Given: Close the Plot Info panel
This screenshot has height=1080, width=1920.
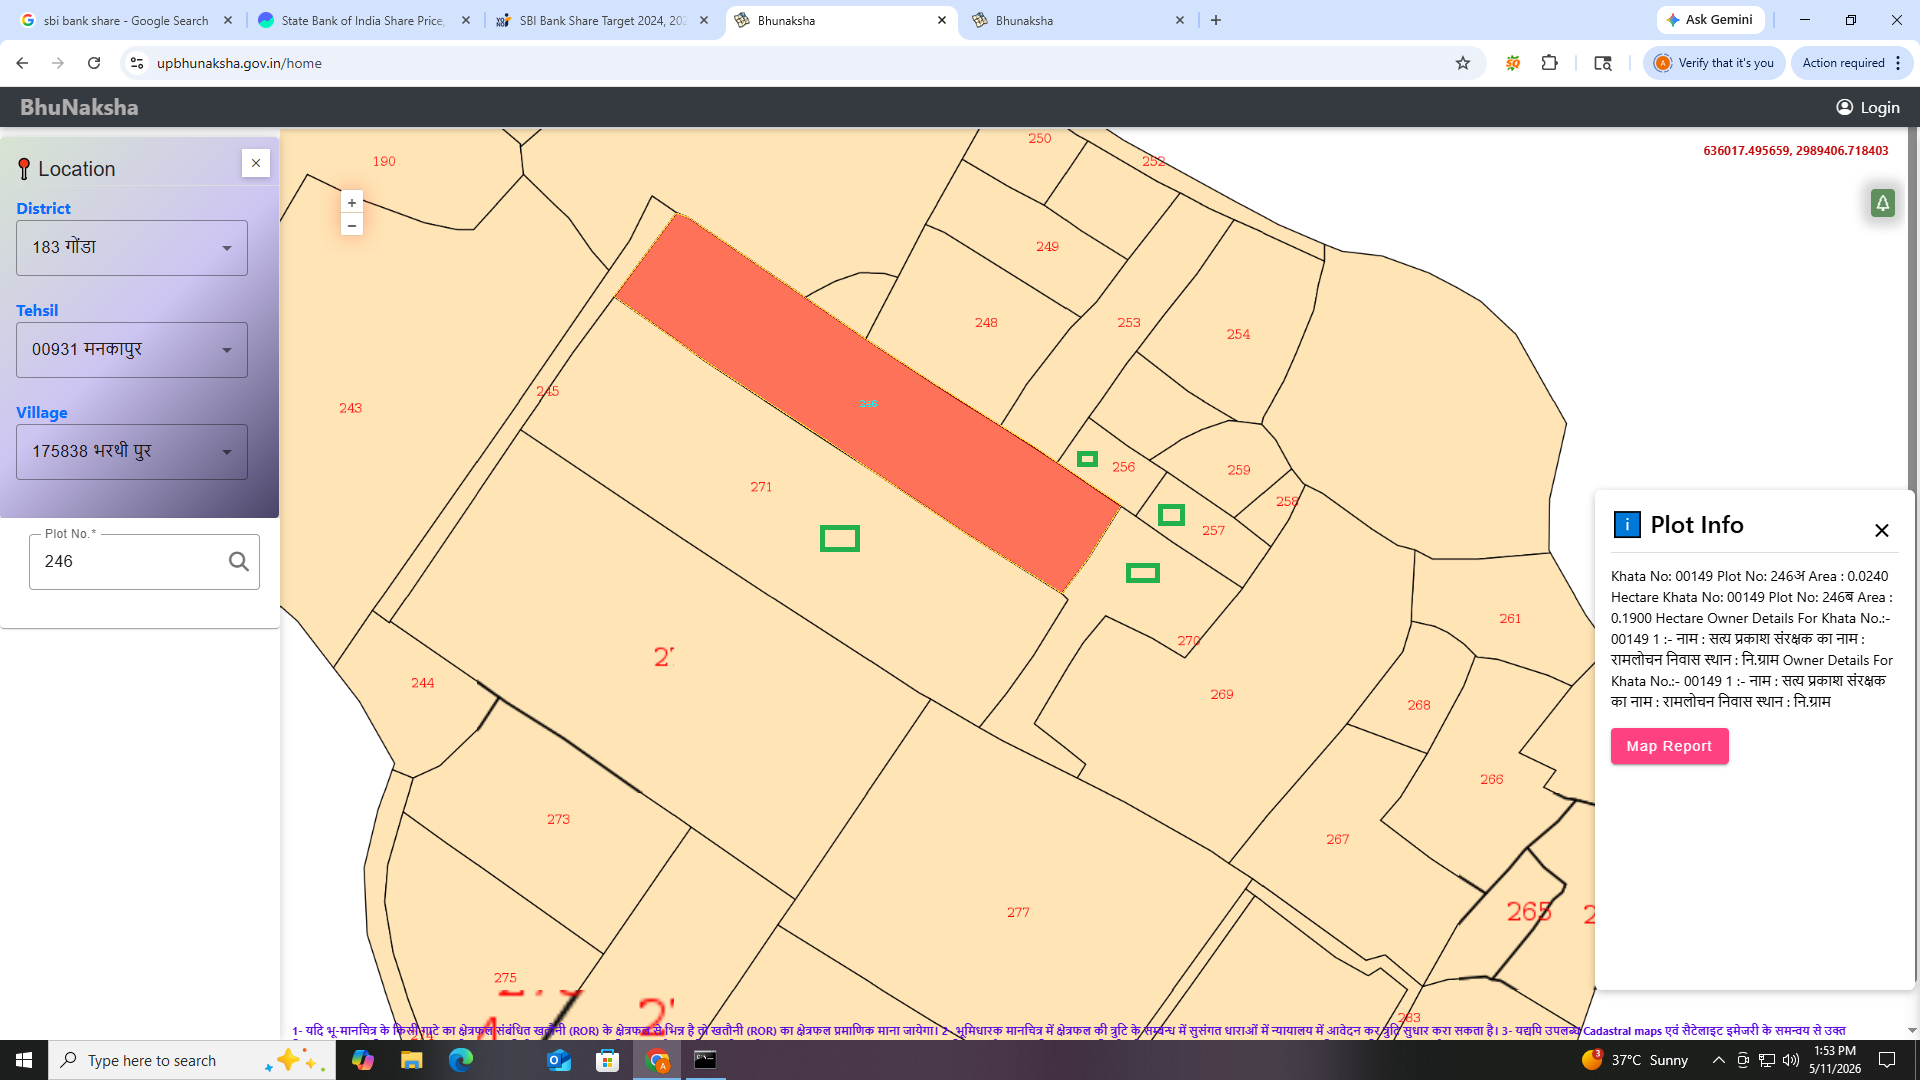Looking at the screenshot, I should click(x=1882, y=530).
